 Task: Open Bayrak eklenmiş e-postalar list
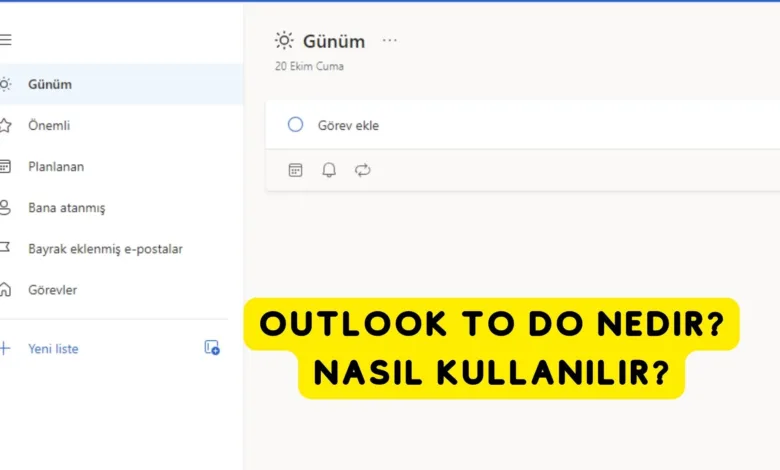click(105, 249)
